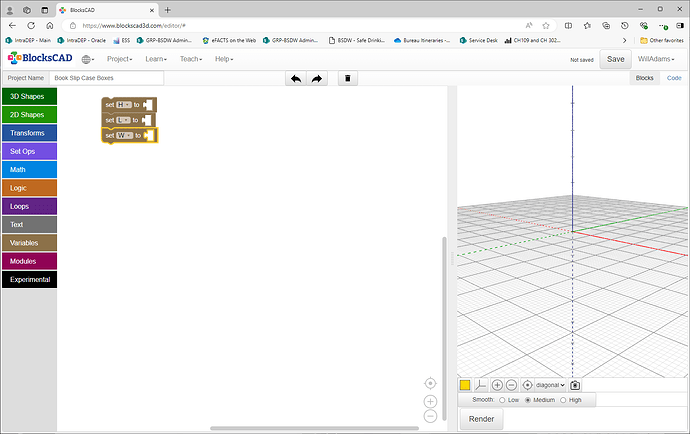
Task: Switch to the Code tab
Action: point(674,78)
